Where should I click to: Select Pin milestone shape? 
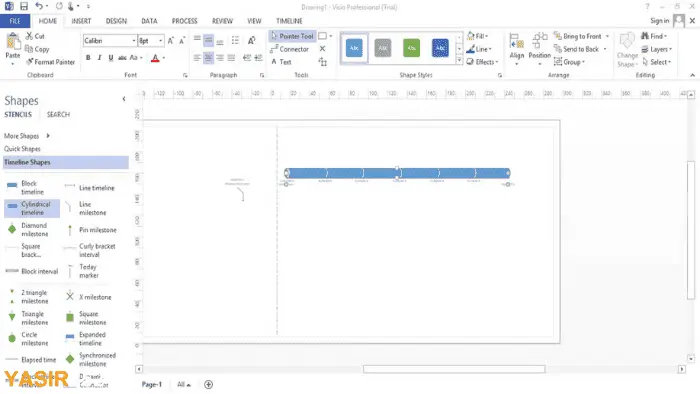click(x=92, y=230)
